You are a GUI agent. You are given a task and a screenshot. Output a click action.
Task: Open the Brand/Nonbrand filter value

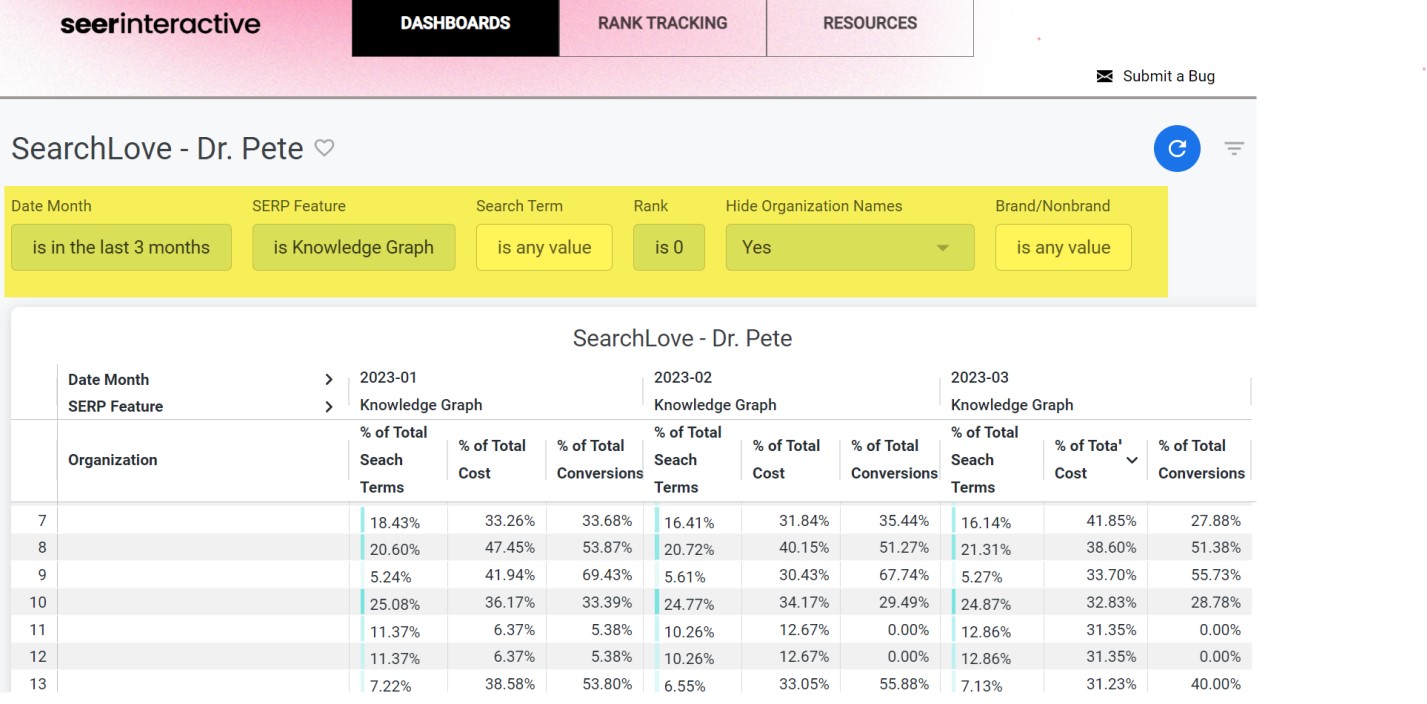(x=1063, y=247)
